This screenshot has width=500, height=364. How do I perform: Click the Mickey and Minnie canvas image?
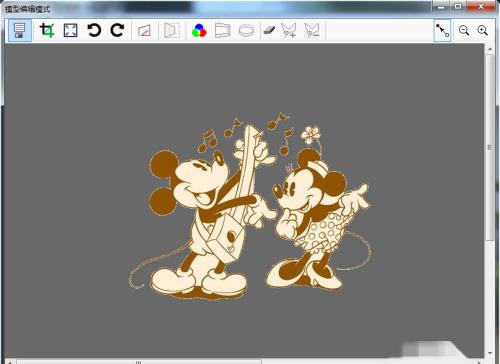(x=250, y=206)
